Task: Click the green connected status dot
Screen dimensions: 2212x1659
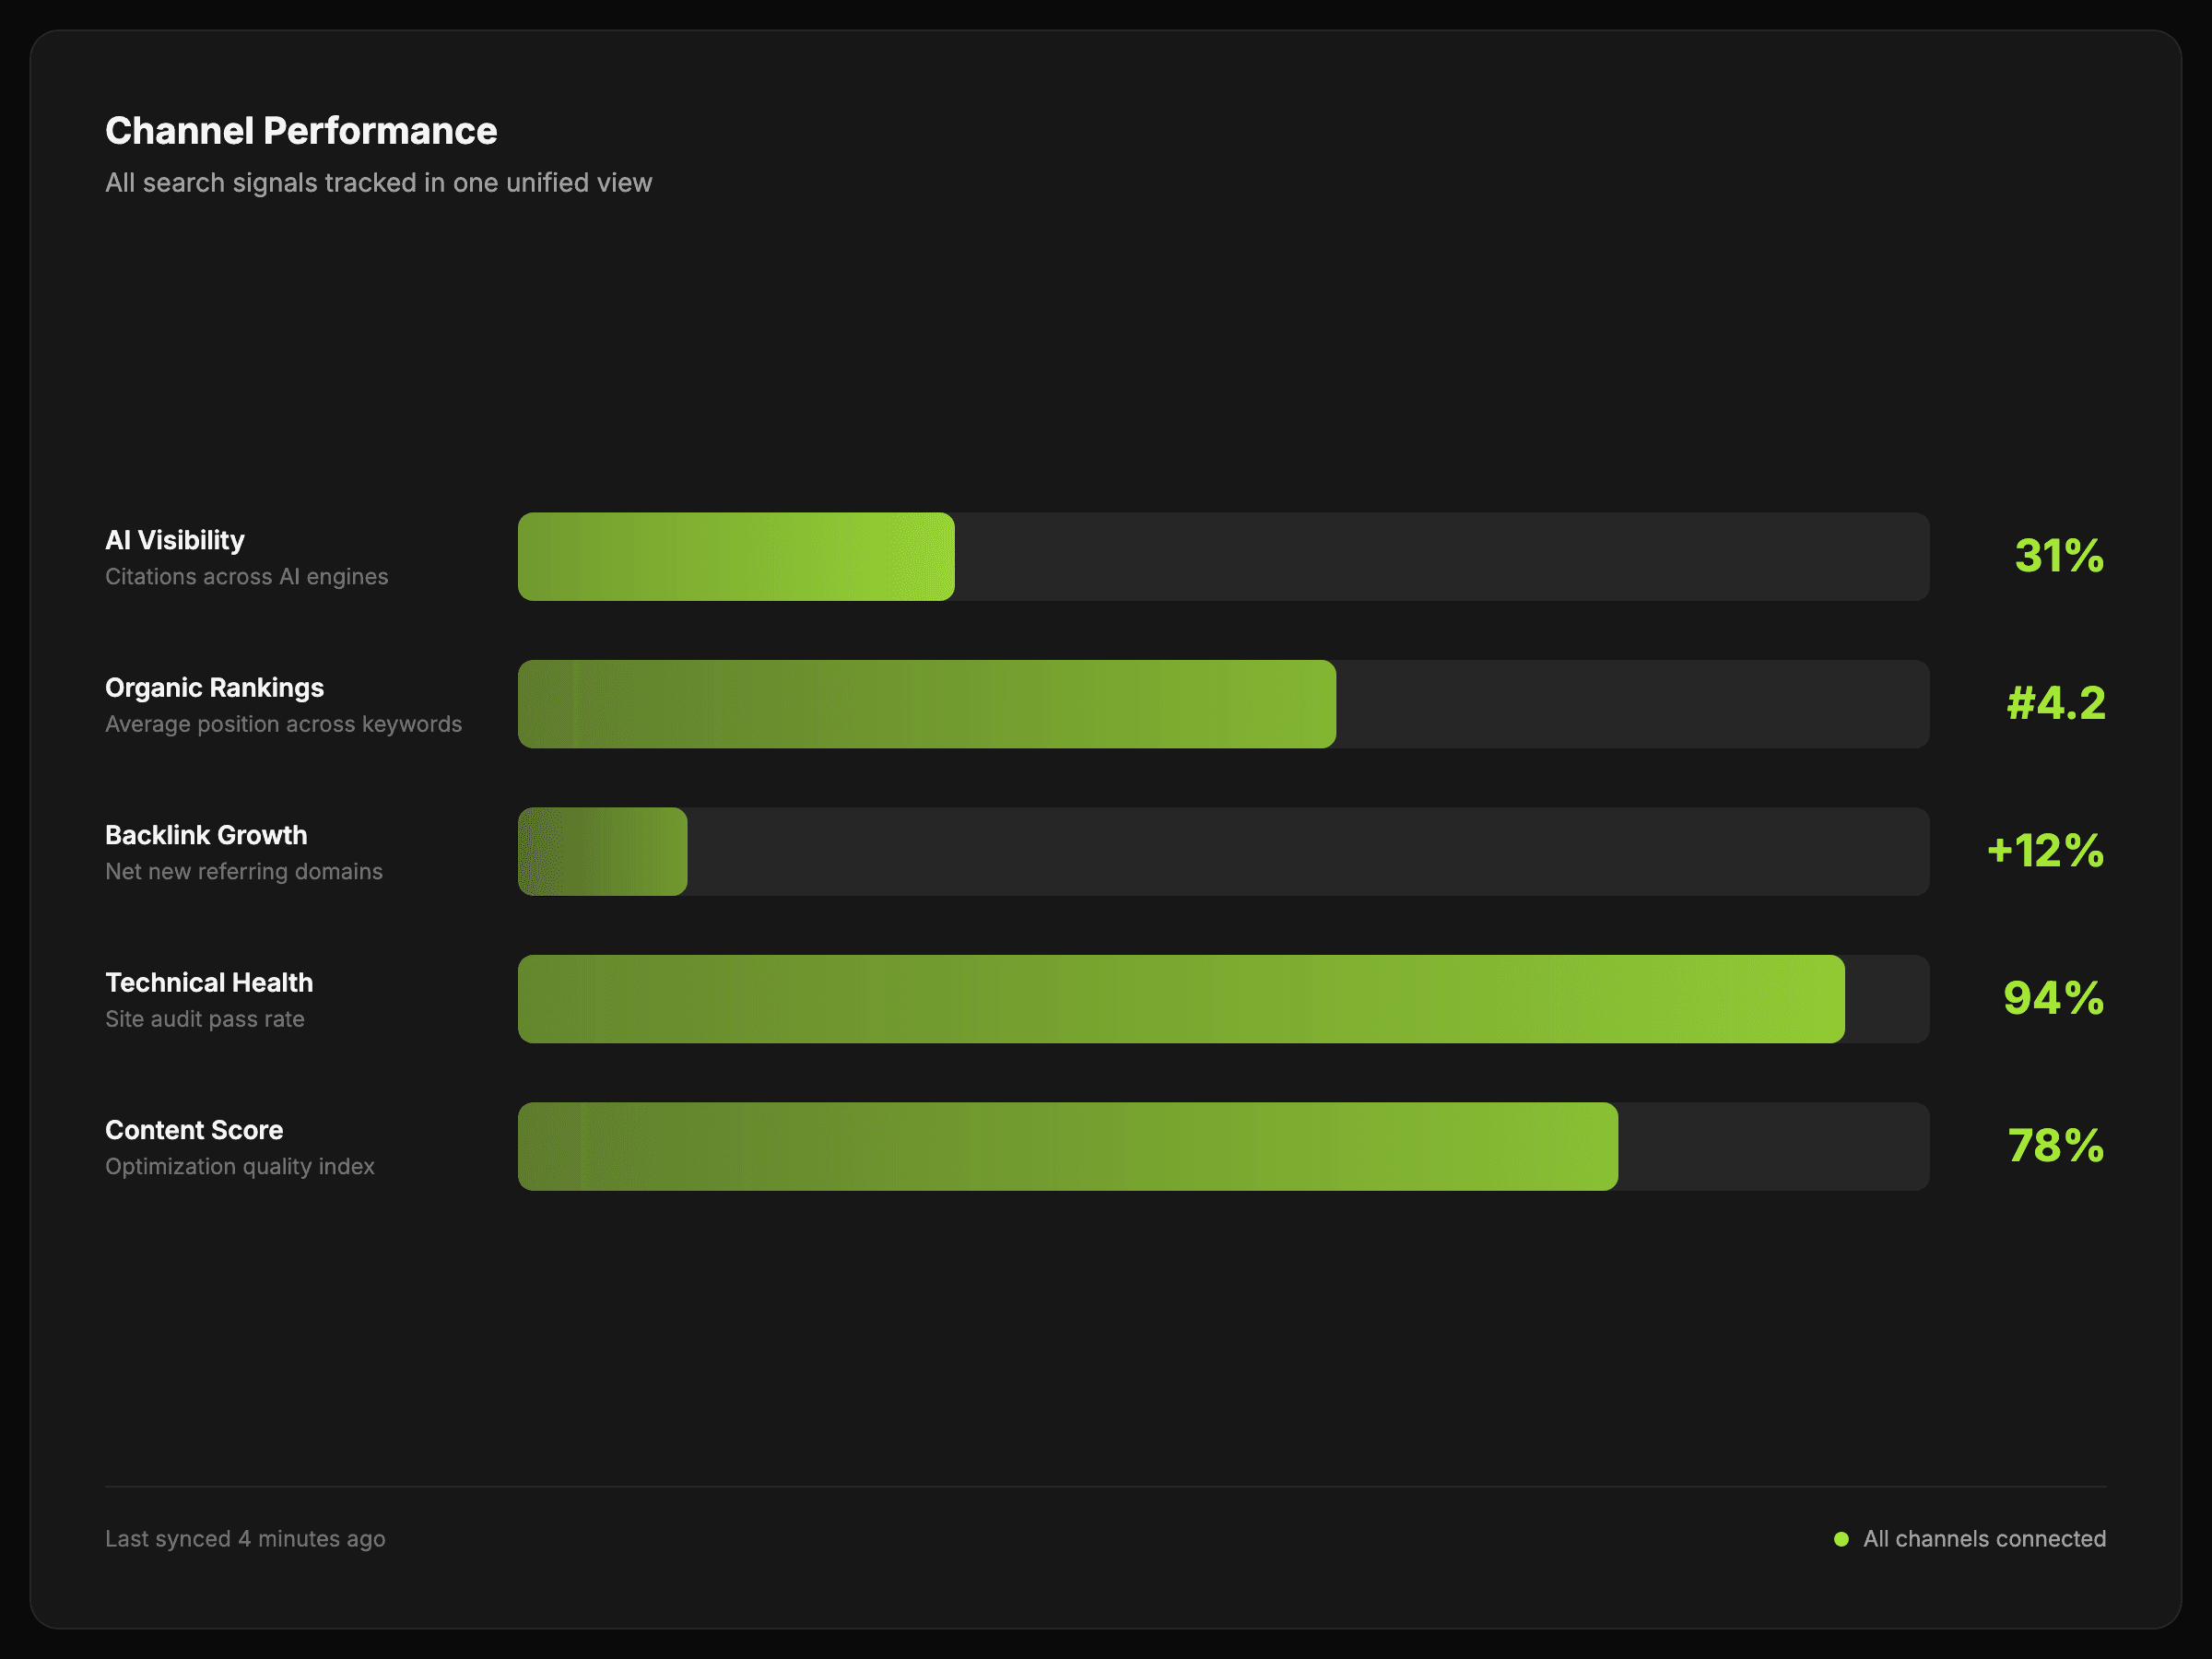Action: (1841, 1539)
